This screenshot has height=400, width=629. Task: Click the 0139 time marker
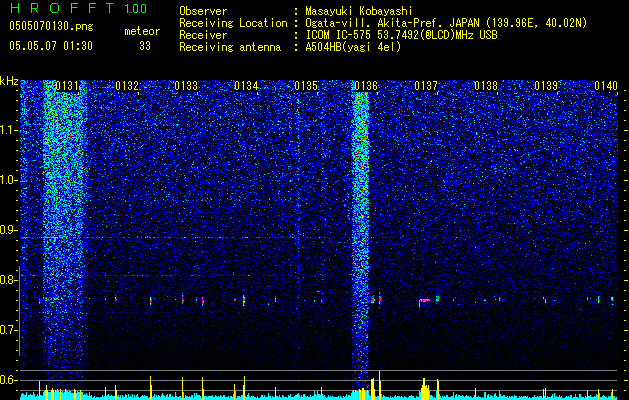tap(546, 85)
